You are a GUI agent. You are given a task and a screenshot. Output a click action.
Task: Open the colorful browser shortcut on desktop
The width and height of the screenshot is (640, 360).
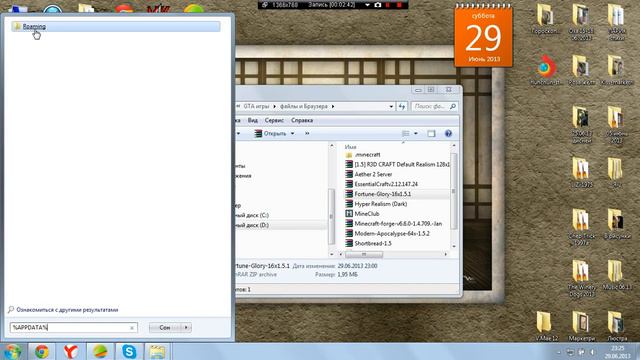point(546,70)
